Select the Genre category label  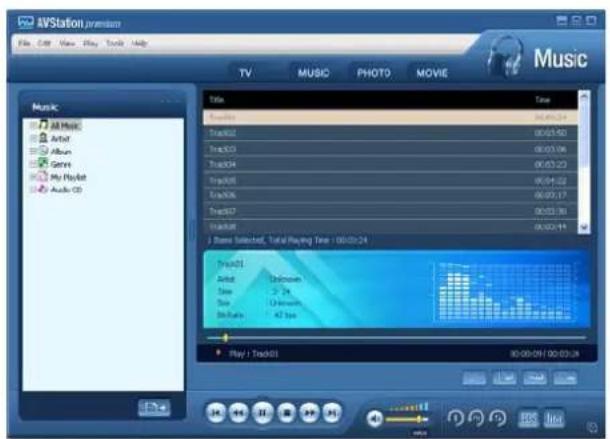point(61,164)
